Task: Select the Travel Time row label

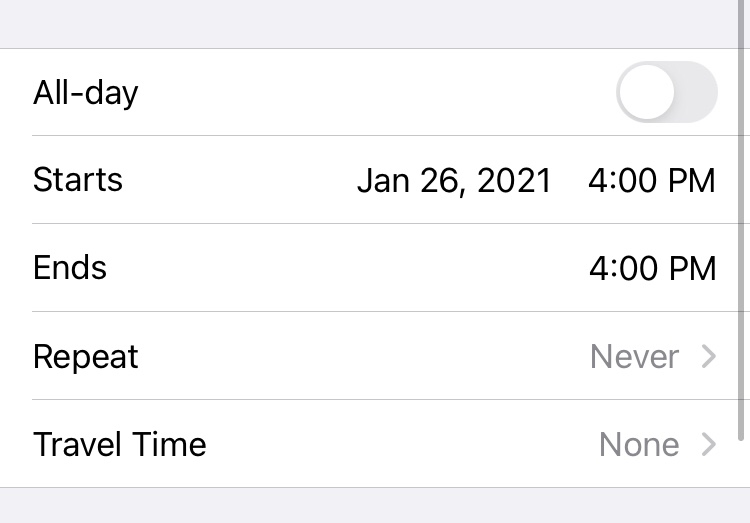Action: (120, 444)
